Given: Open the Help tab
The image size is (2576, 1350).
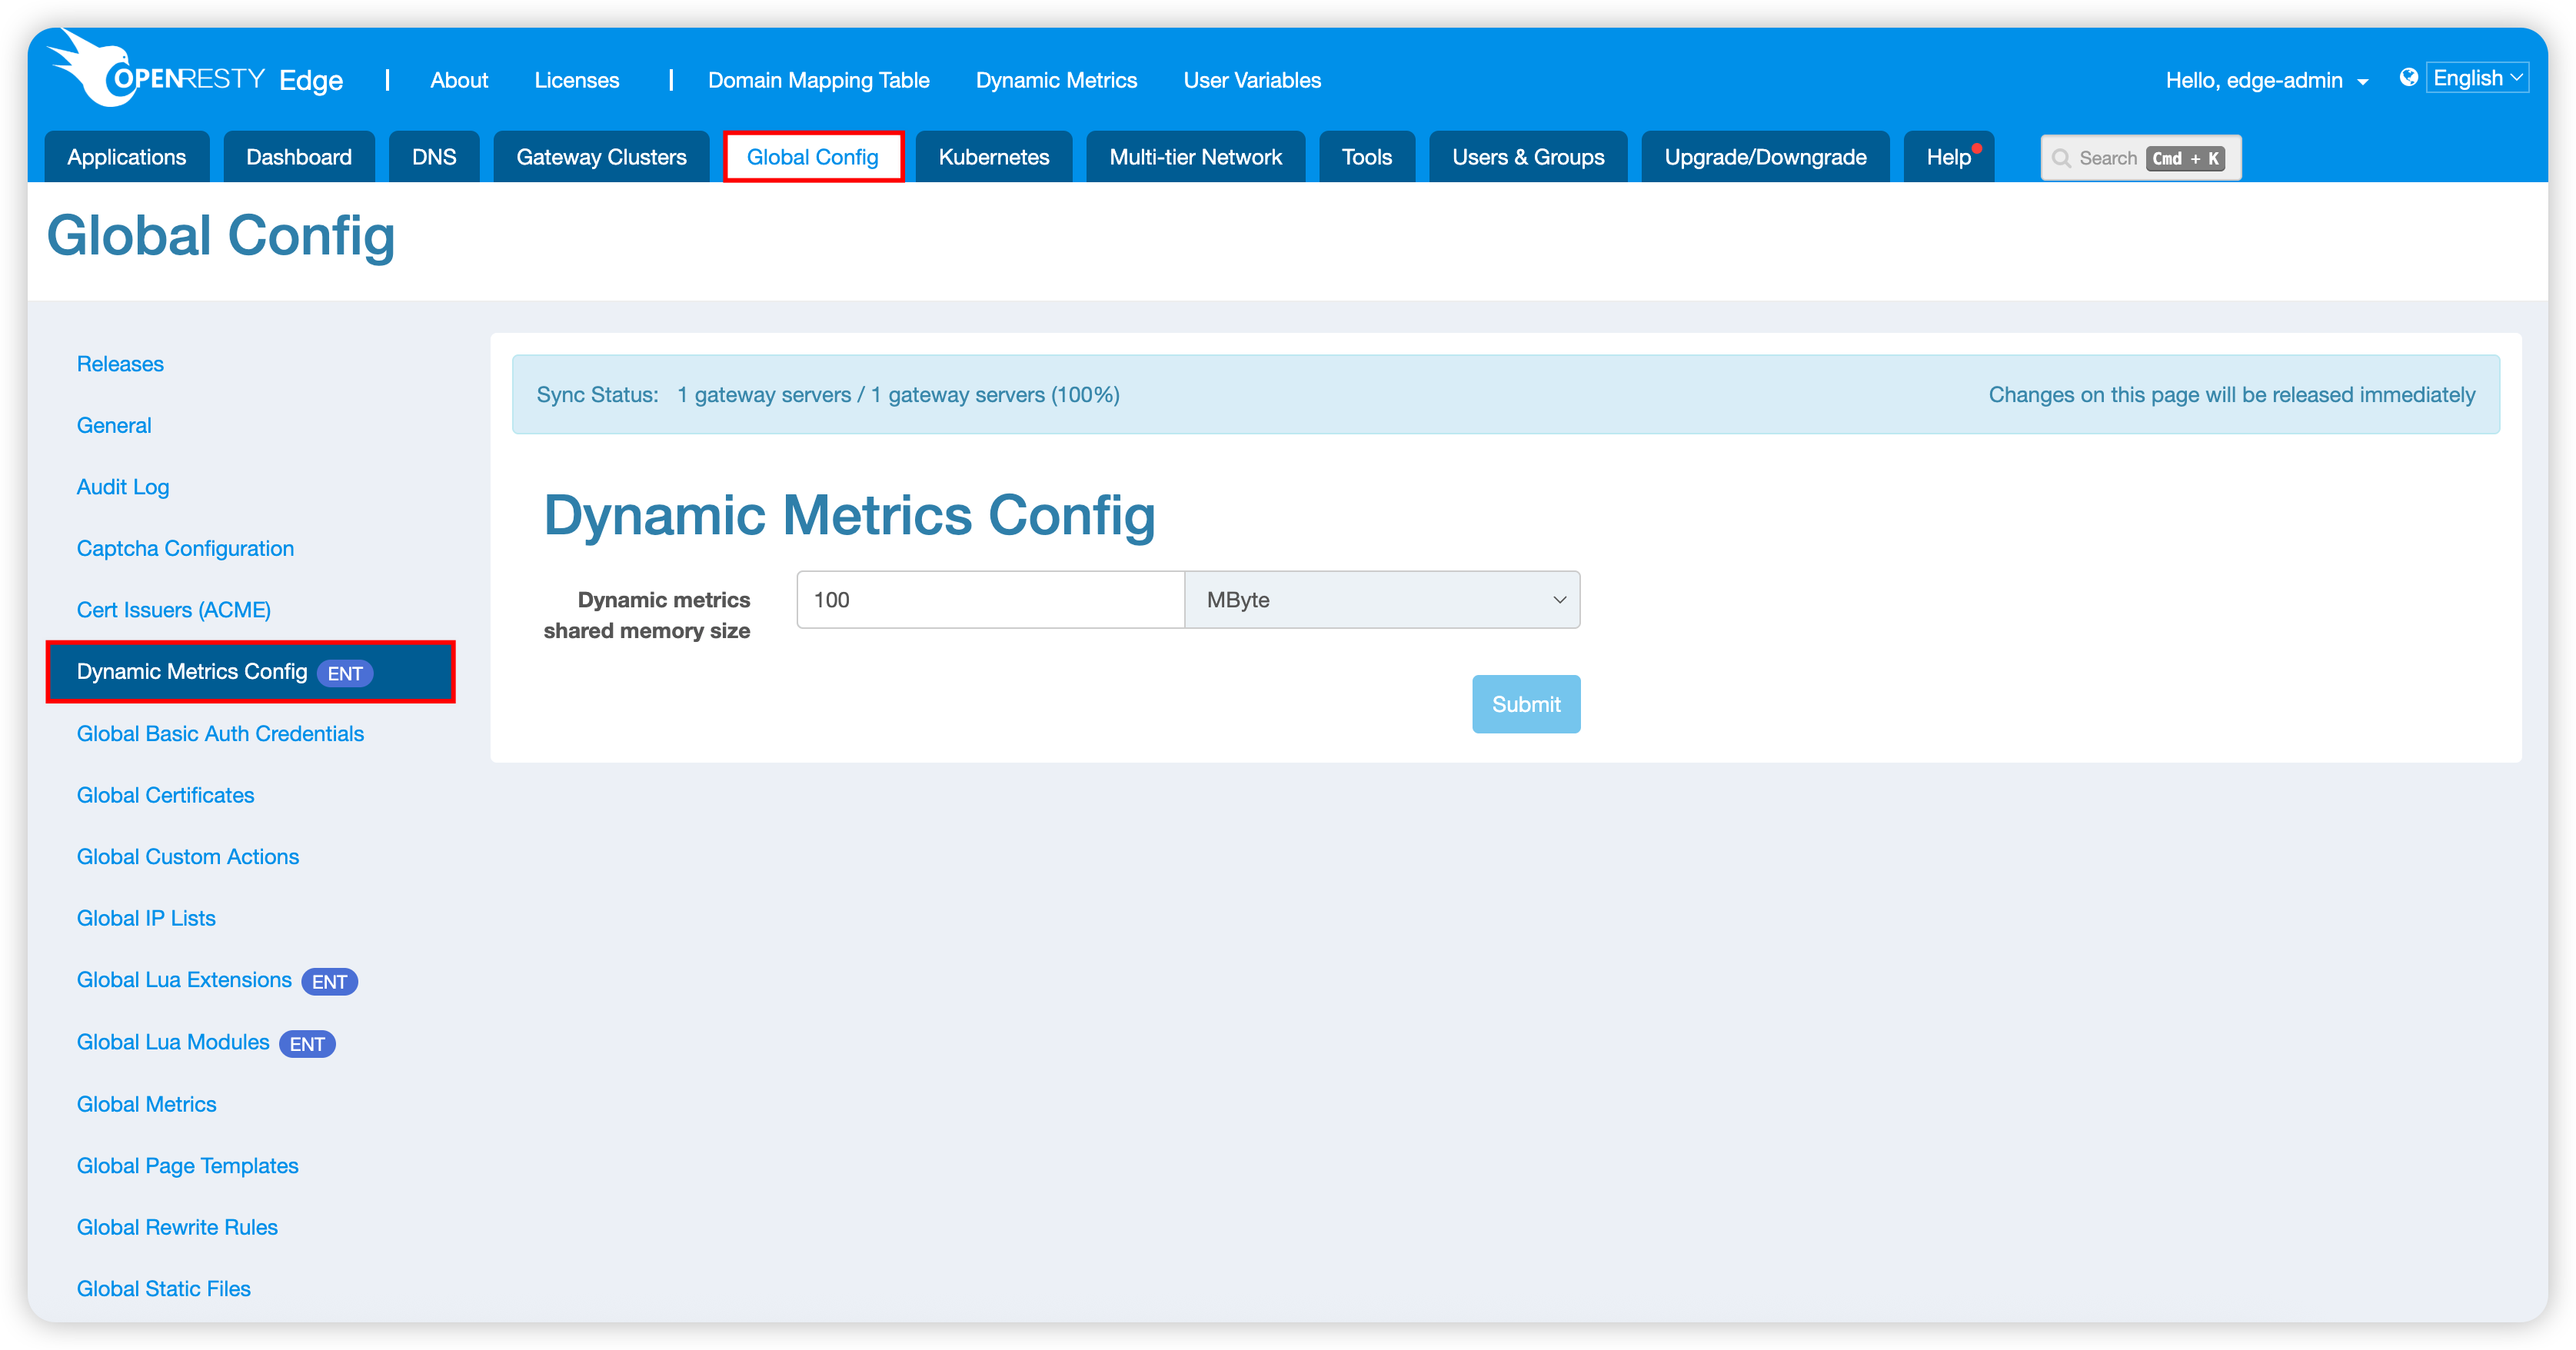Looking at the screenshot, I should pos(1948,157).
